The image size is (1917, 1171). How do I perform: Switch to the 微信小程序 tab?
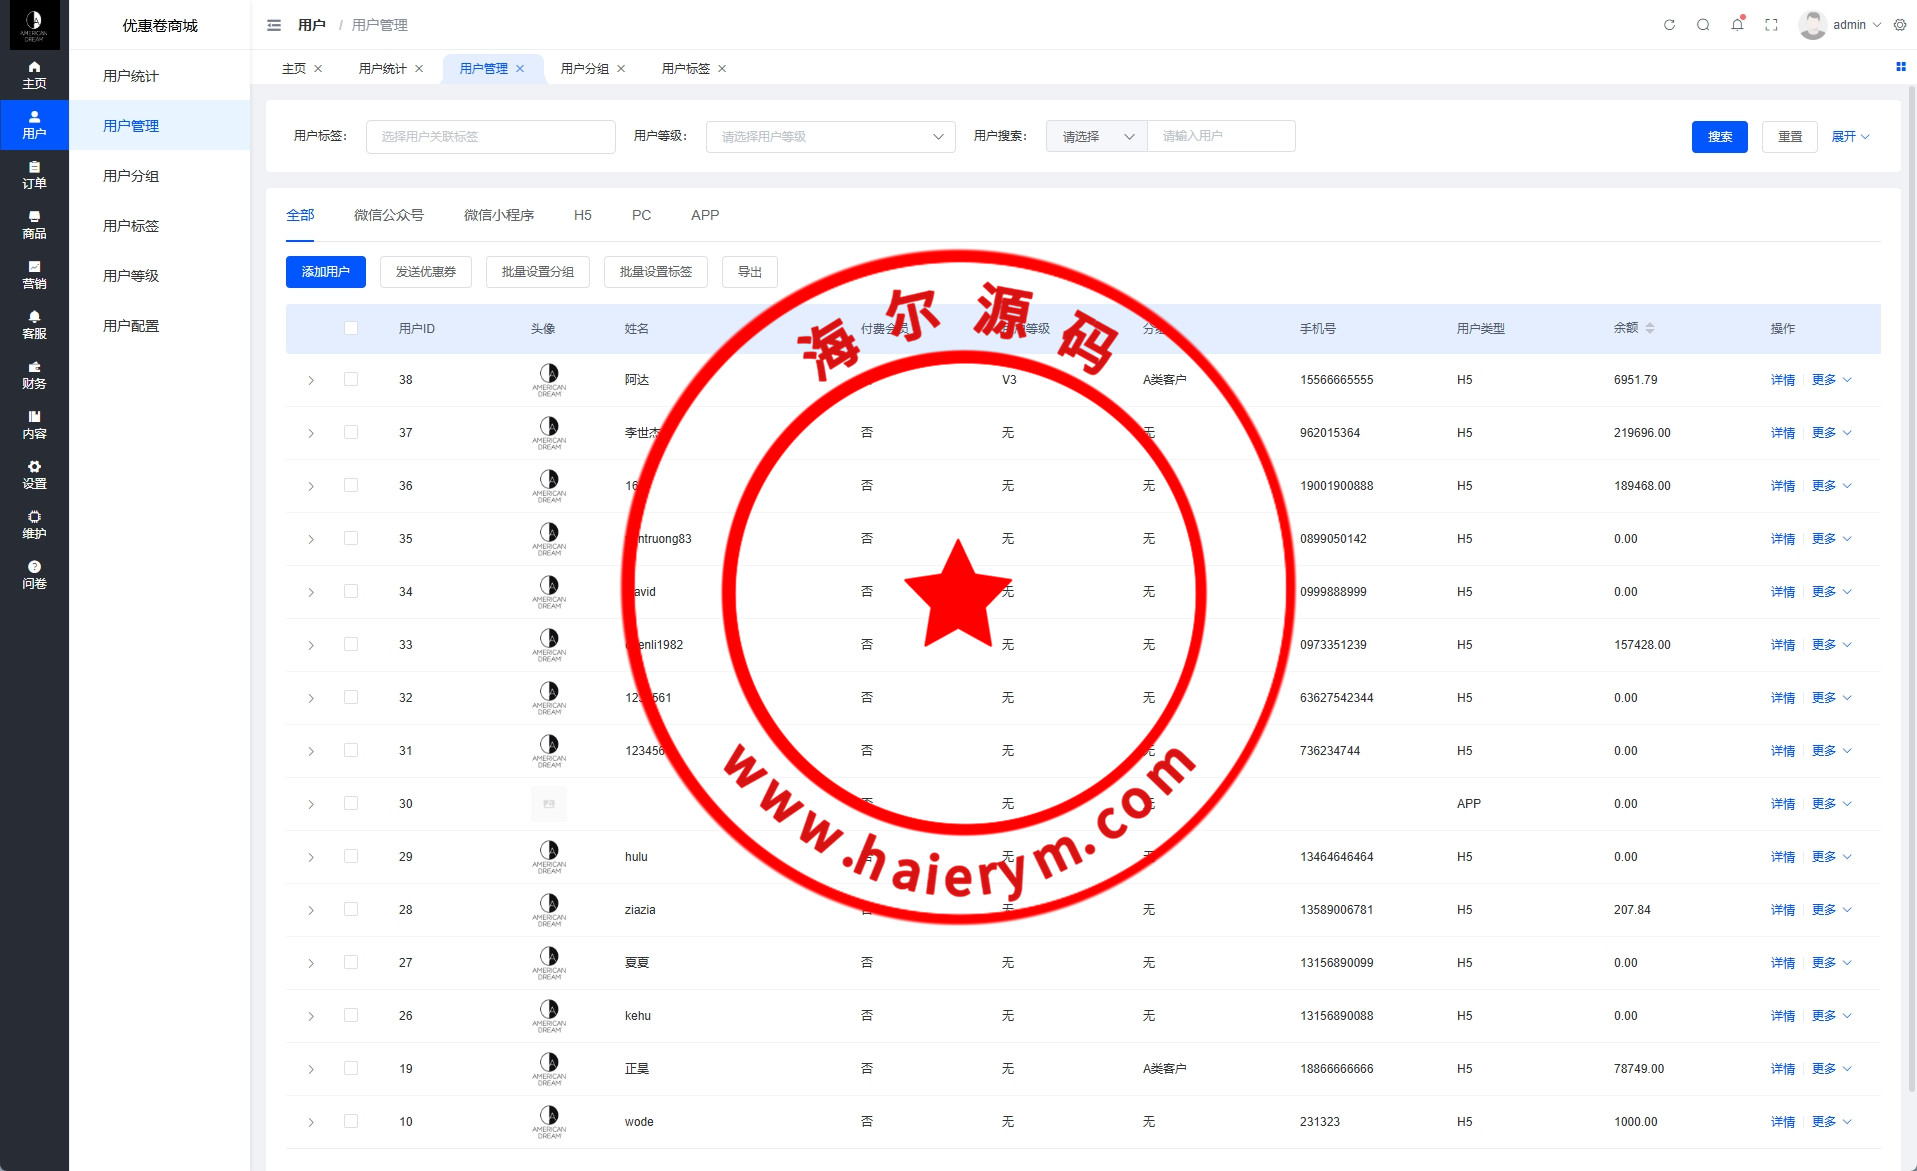point(498,215)
